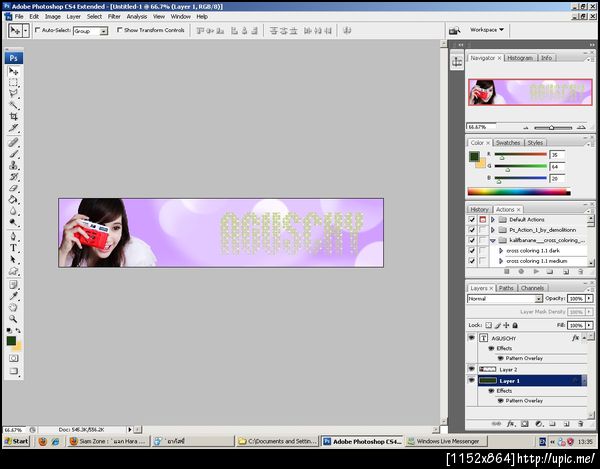The width and height of the screenshot is (600, 469).
Task: Open Windows Live Messenger taskbar button
Action: (x=446, y=441)
